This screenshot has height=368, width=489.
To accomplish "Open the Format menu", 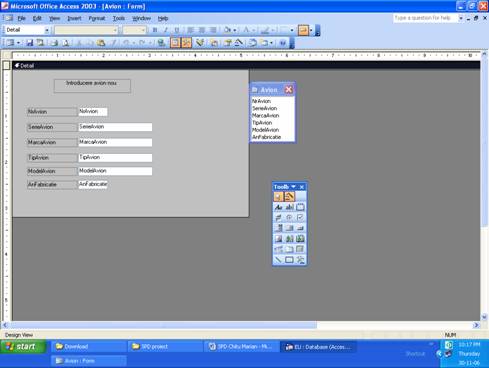I will click(97, 18).
